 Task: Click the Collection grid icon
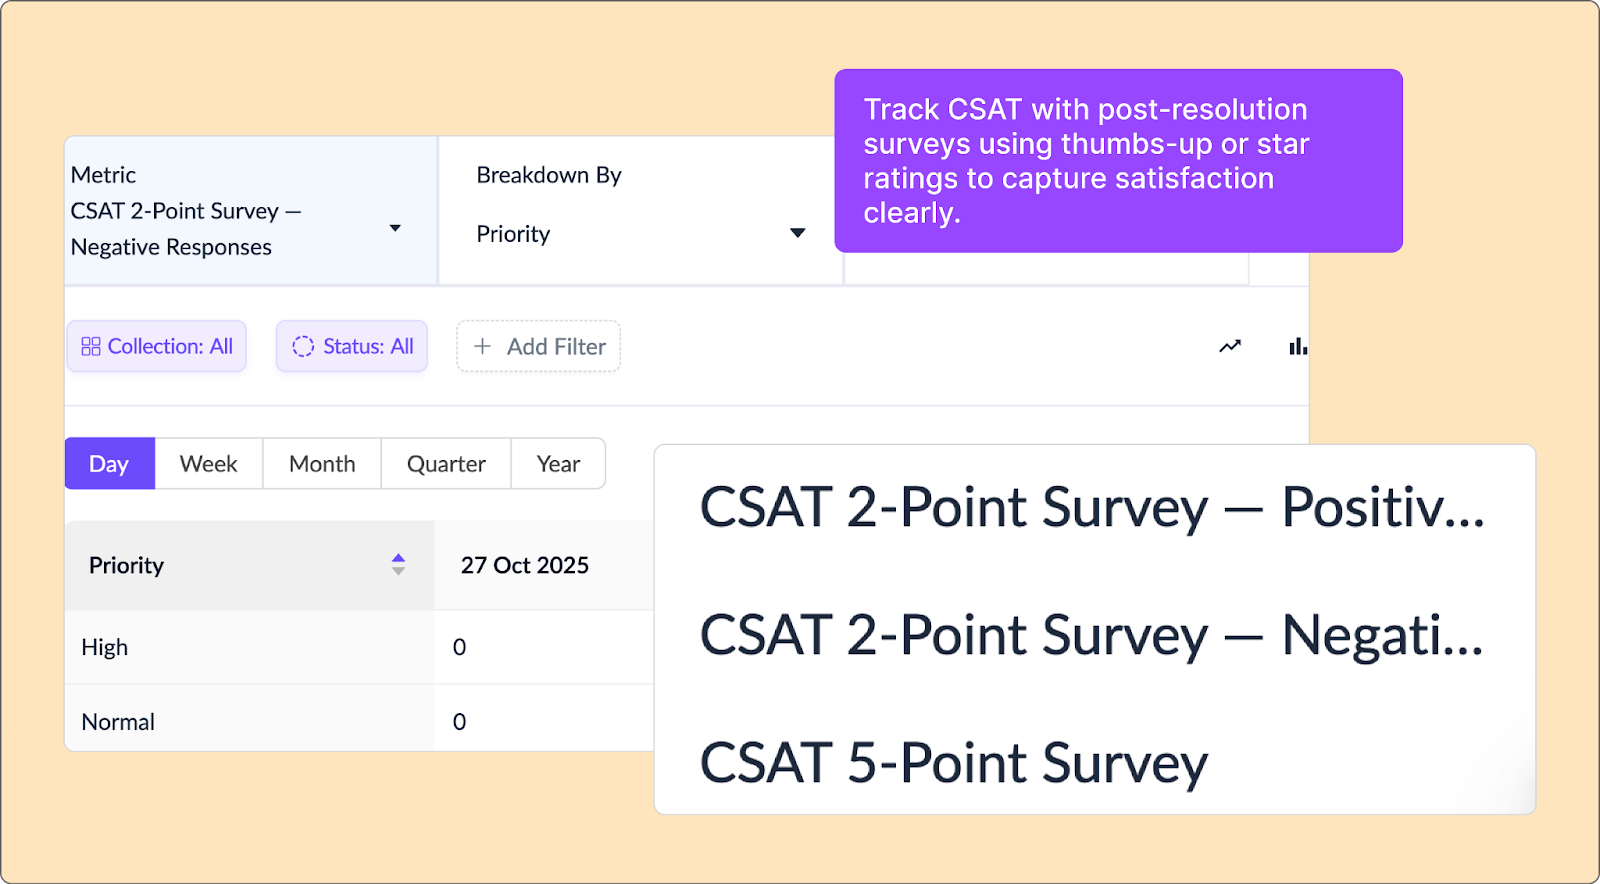tap(91, 346)
